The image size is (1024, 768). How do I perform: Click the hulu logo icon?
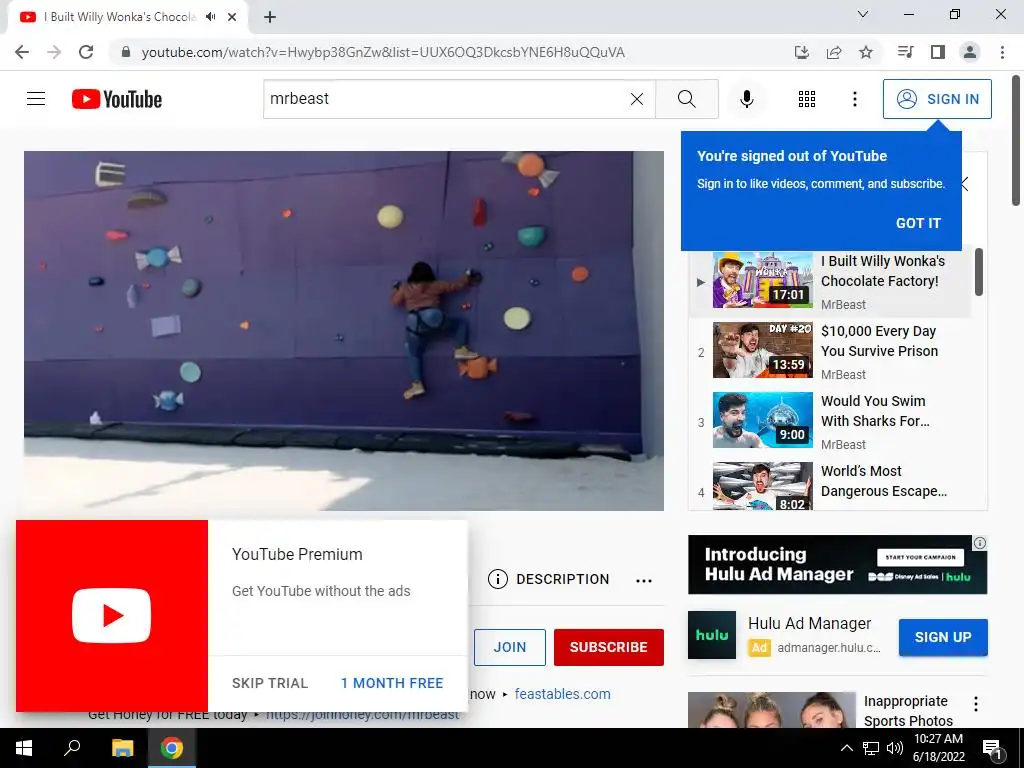point(712,635)
